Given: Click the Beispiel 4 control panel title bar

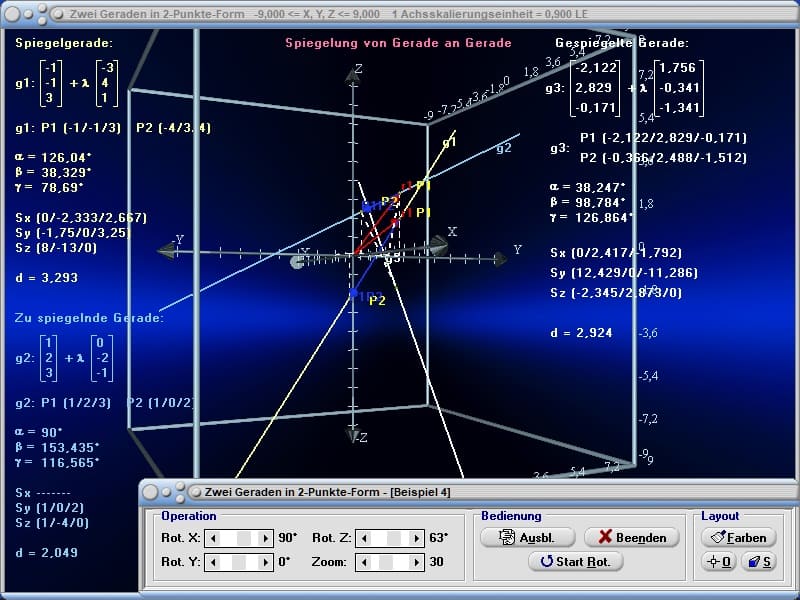Looking at the screenshot, I should (x=467, y=492).
